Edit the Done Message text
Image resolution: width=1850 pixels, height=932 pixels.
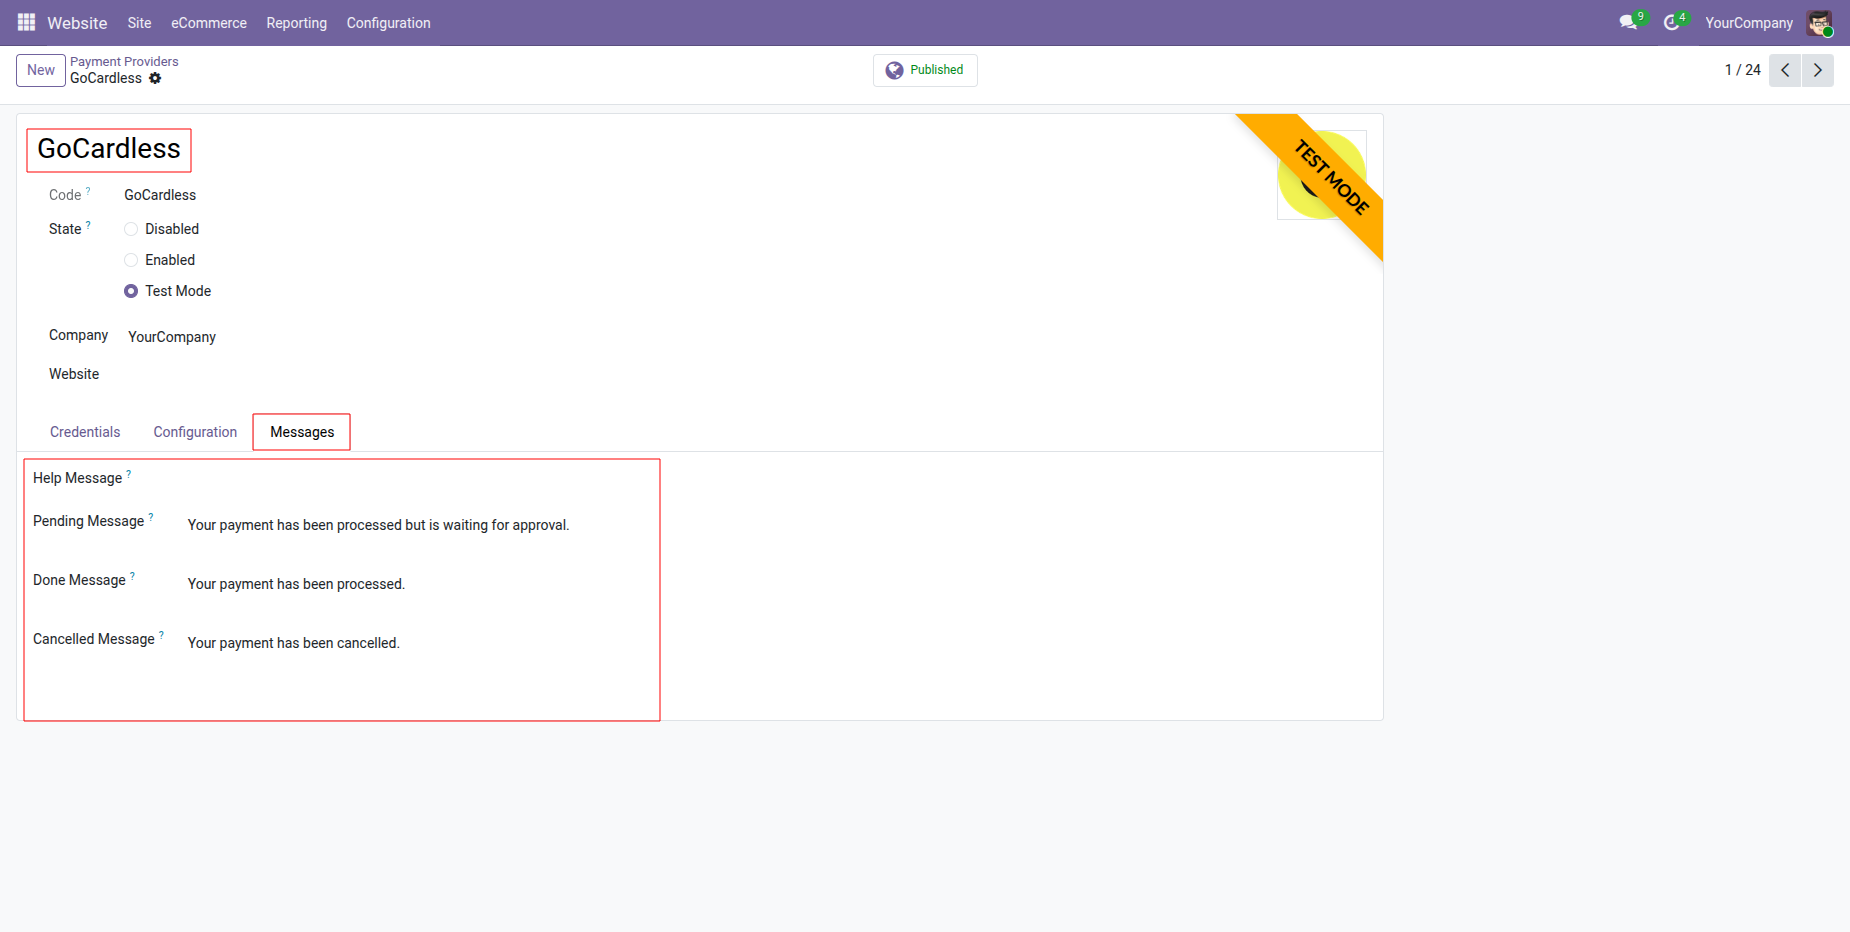[296, 584]
